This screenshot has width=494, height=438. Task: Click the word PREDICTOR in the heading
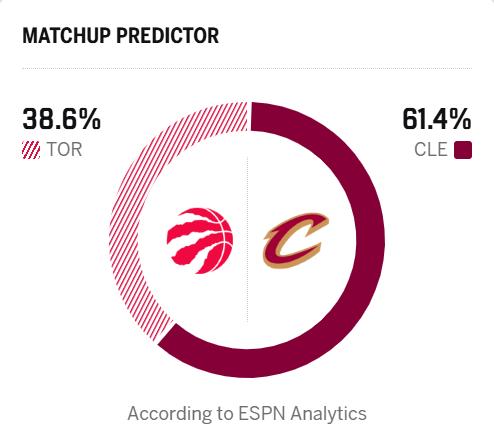(x=168, y=35)
